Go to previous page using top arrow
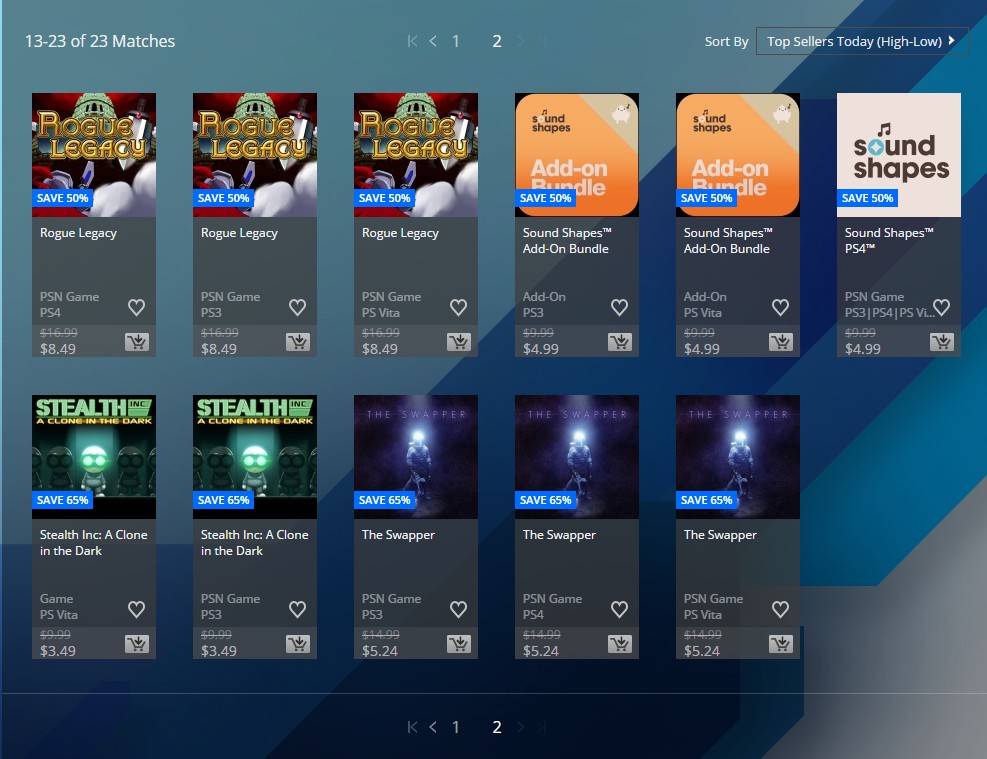 point(433,41)
